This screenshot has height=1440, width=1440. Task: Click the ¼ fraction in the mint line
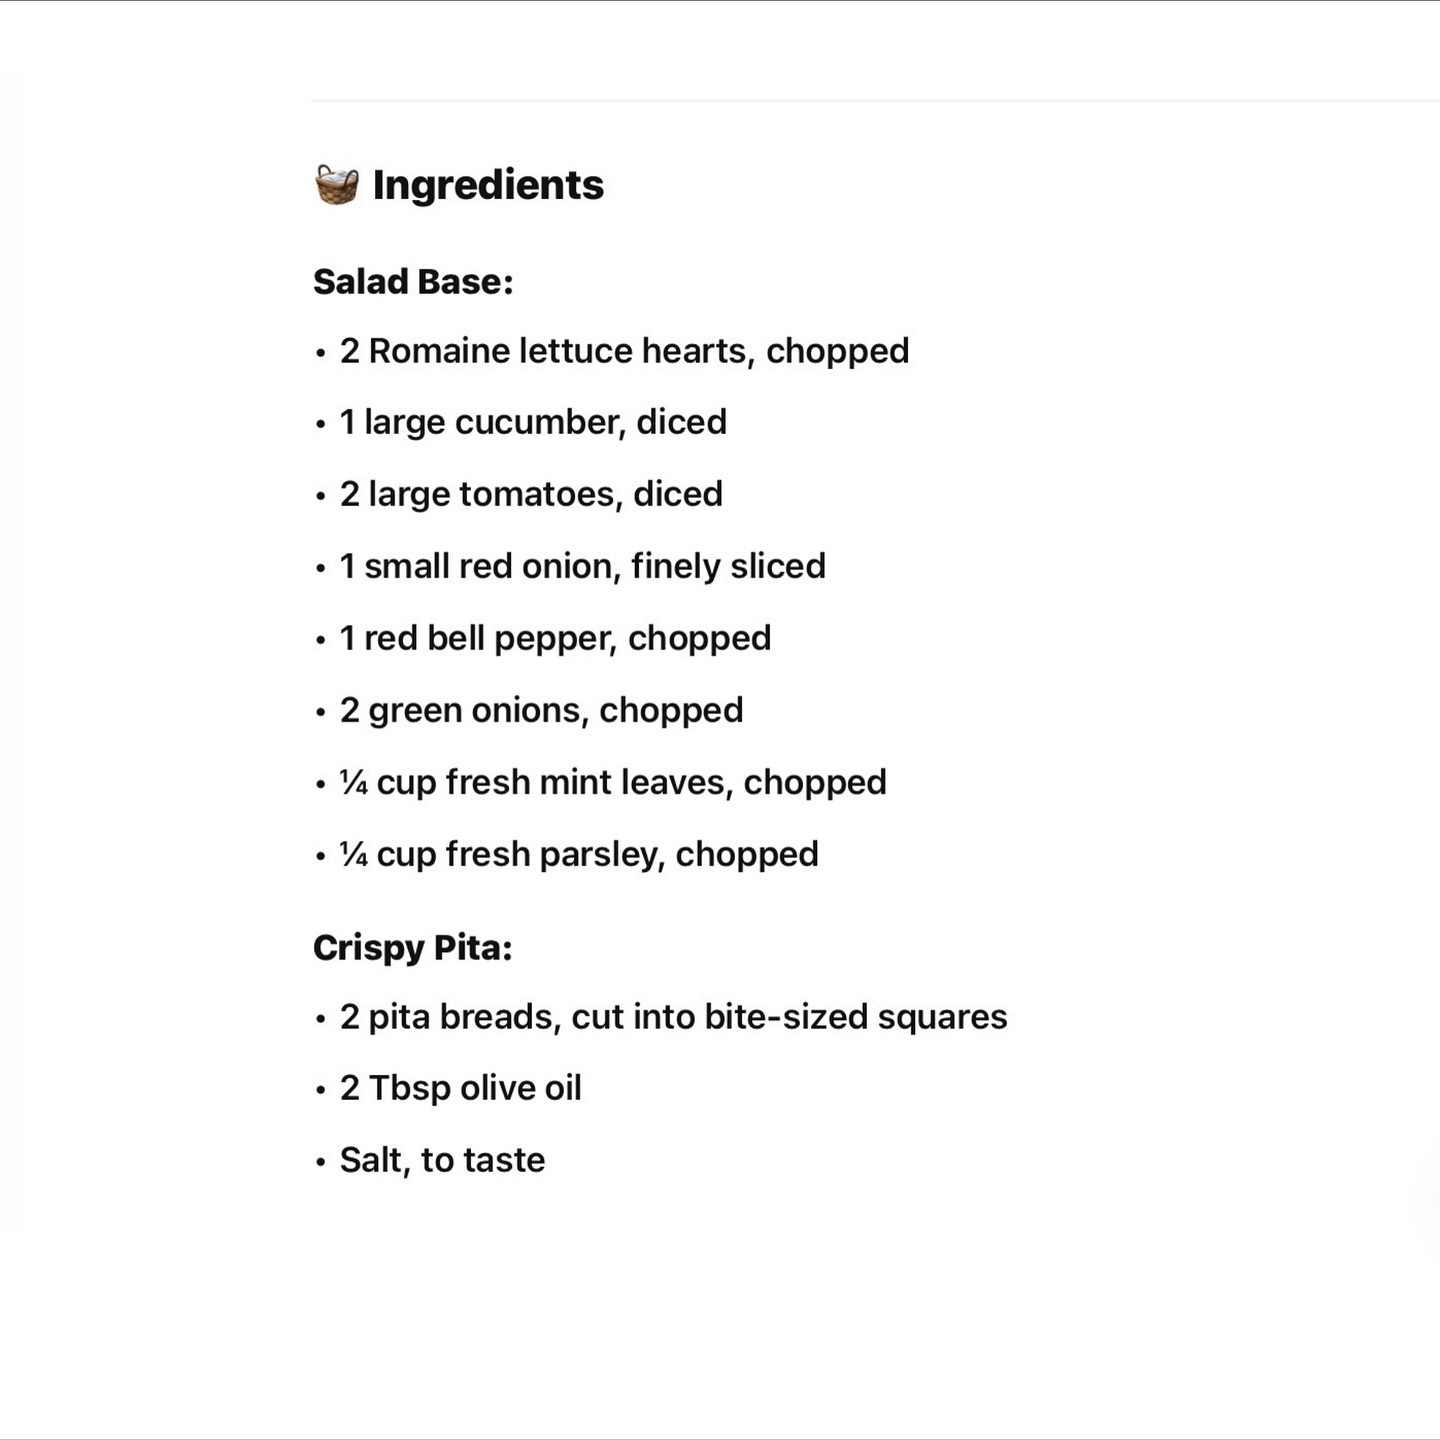tap(354, 782)
